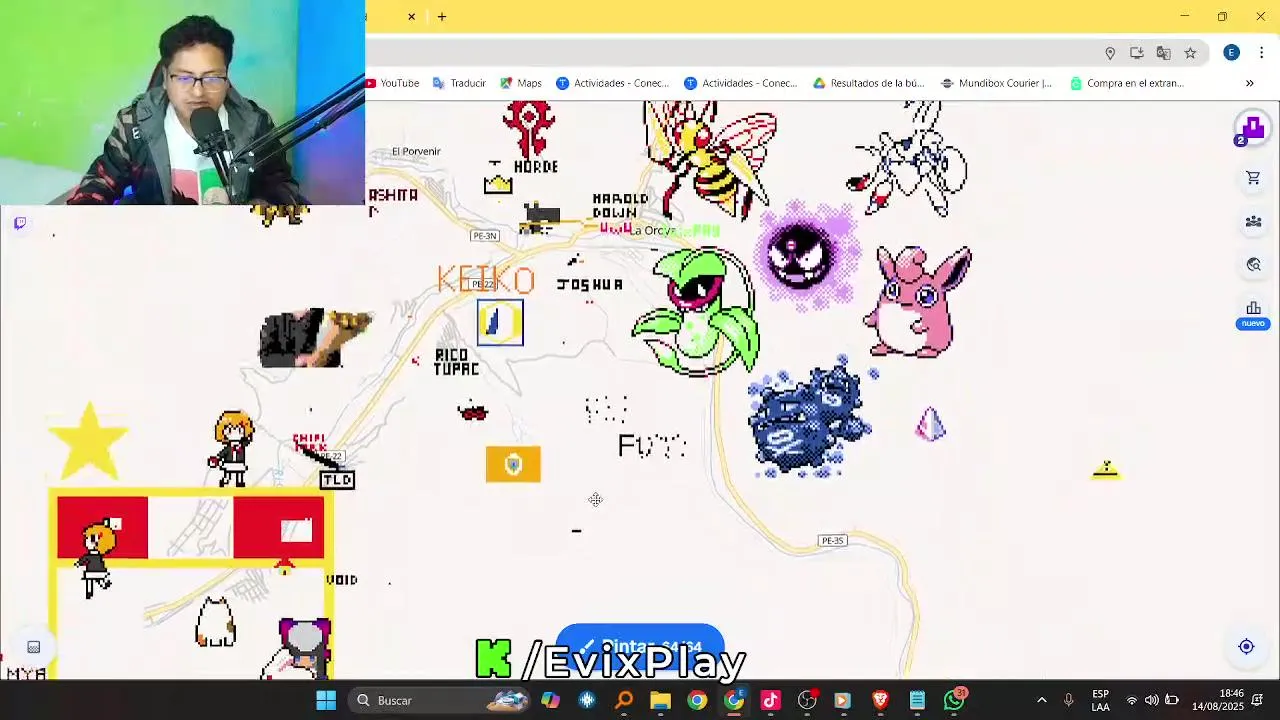Open the Chrome profile avatar E
Screen dimensions: 1280x720
(1231, 53)
